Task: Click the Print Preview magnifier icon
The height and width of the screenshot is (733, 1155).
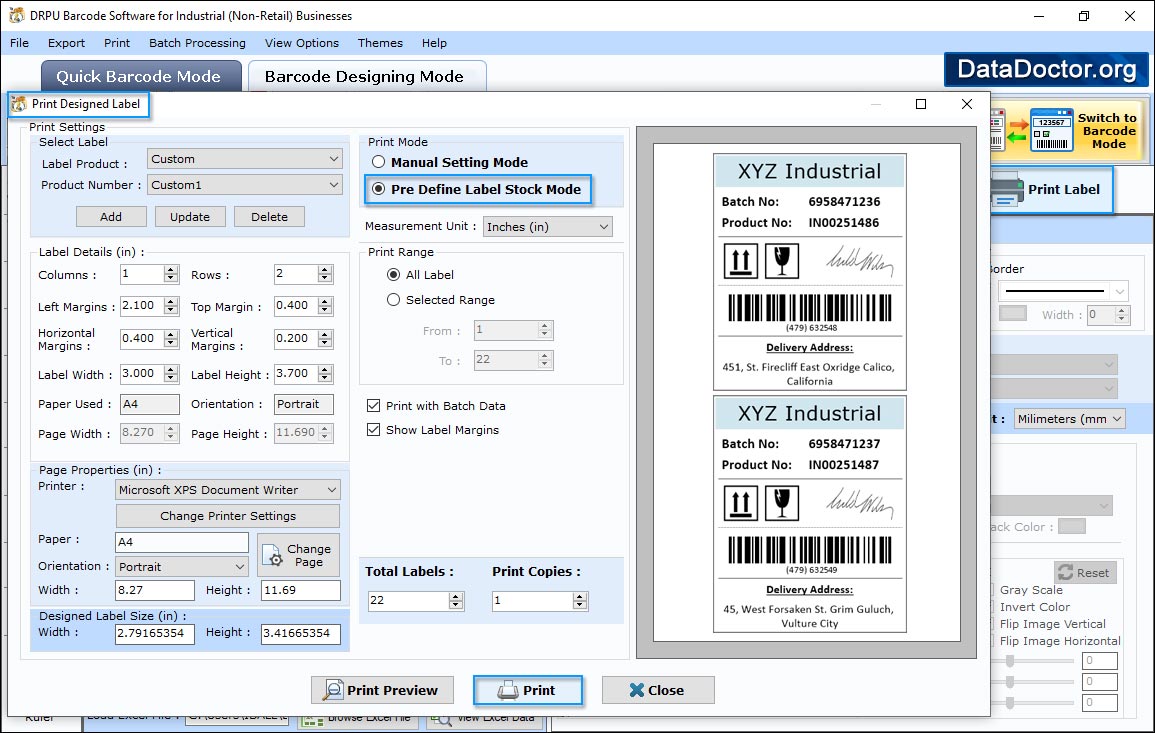Action: tap(333, 690)
